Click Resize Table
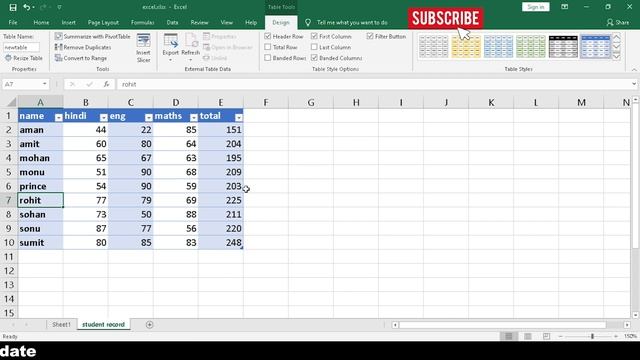Screen dimensions: 640x360 [x=24, y=58]
